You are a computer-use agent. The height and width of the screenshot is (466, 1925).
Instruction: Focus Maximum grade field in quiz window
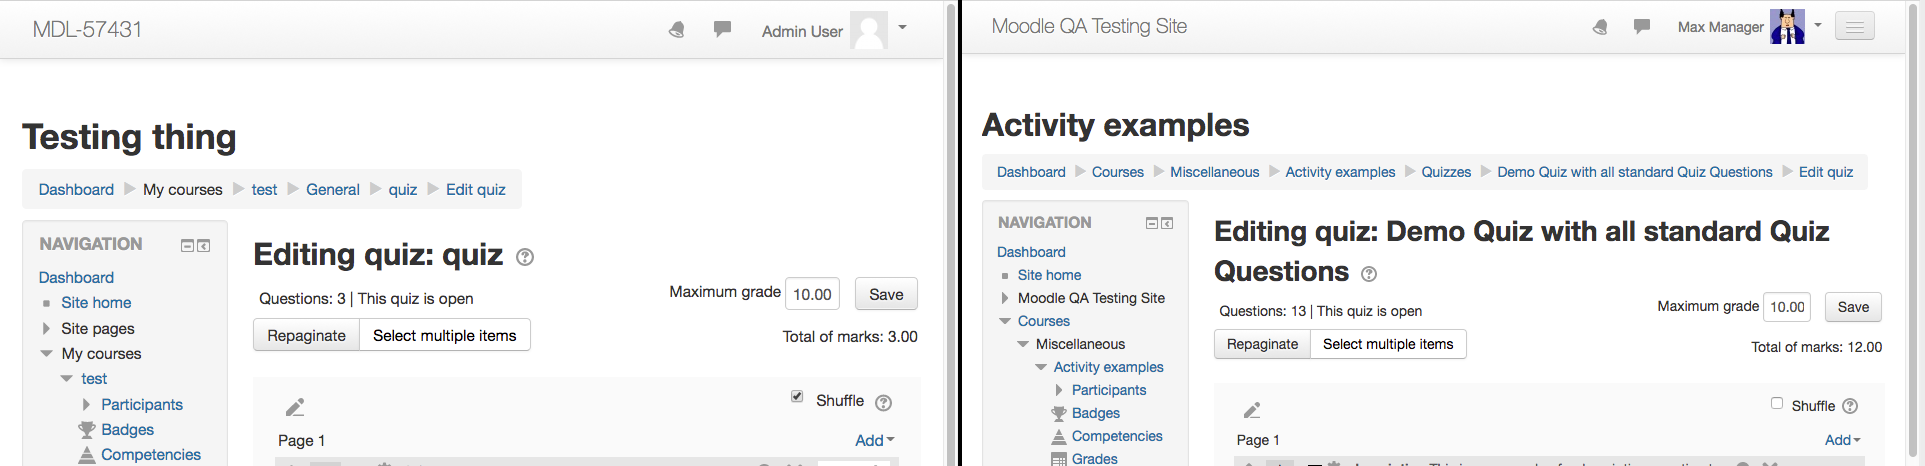(x=812, y=294)
